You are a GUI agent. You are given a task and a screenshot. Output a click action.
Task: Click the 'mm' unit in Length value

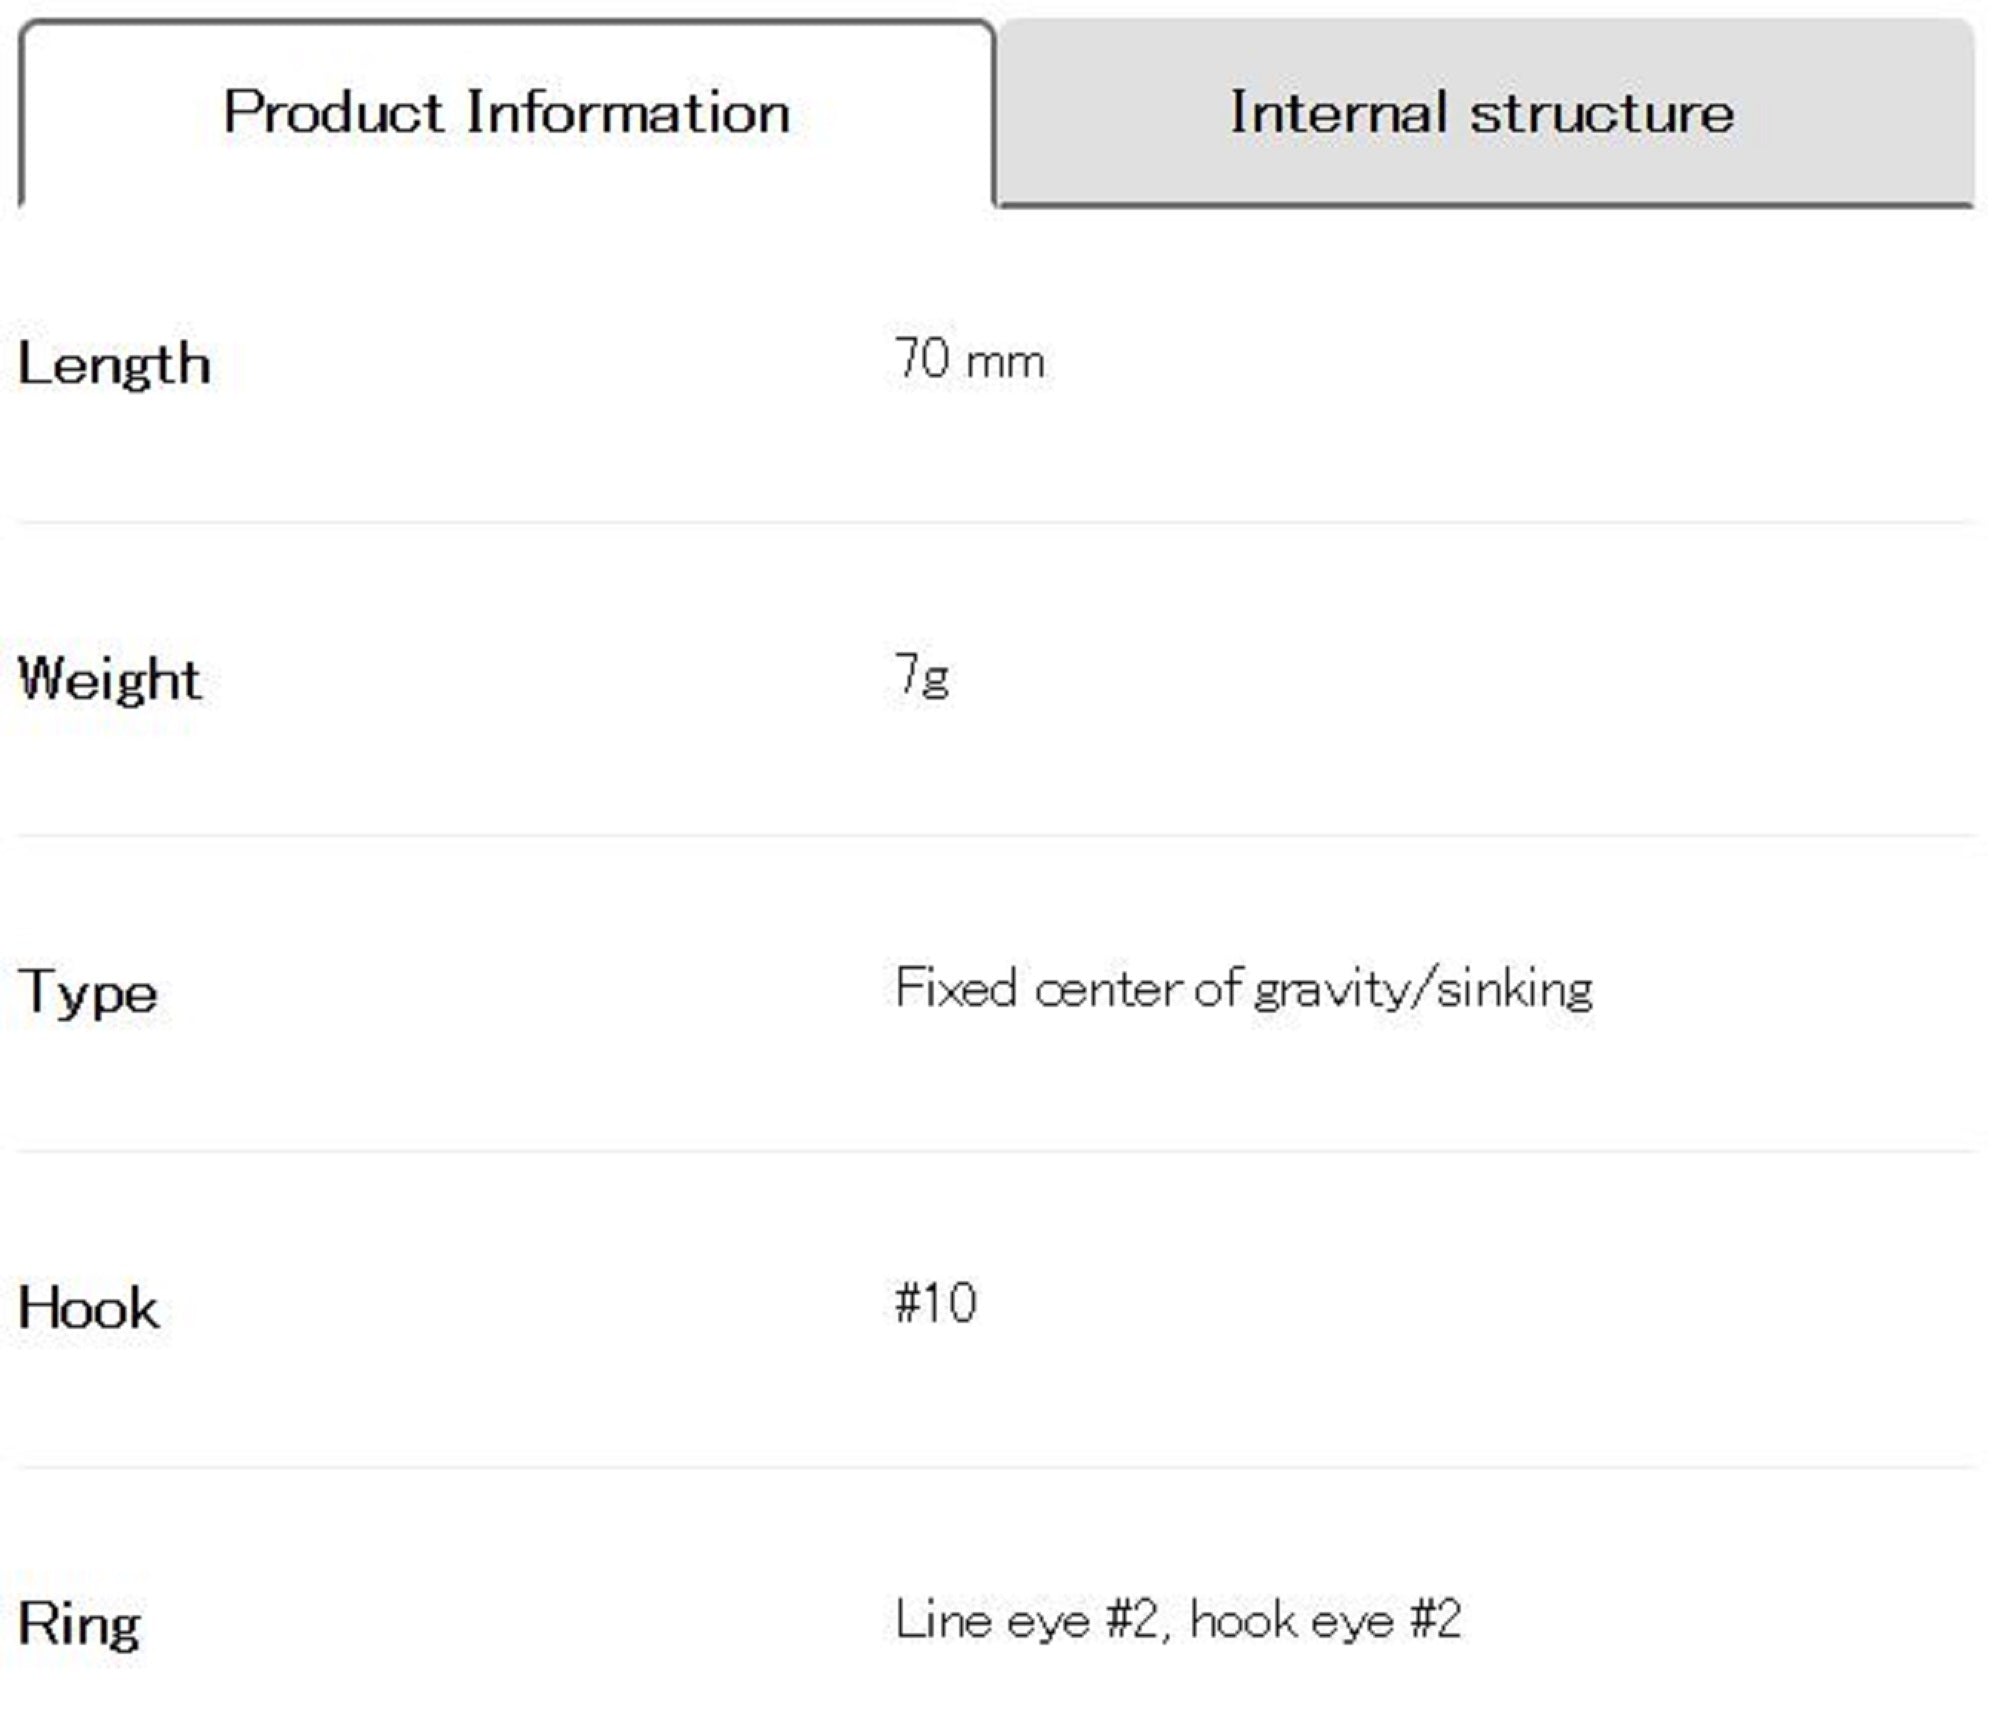click(x=1006, y=362)
